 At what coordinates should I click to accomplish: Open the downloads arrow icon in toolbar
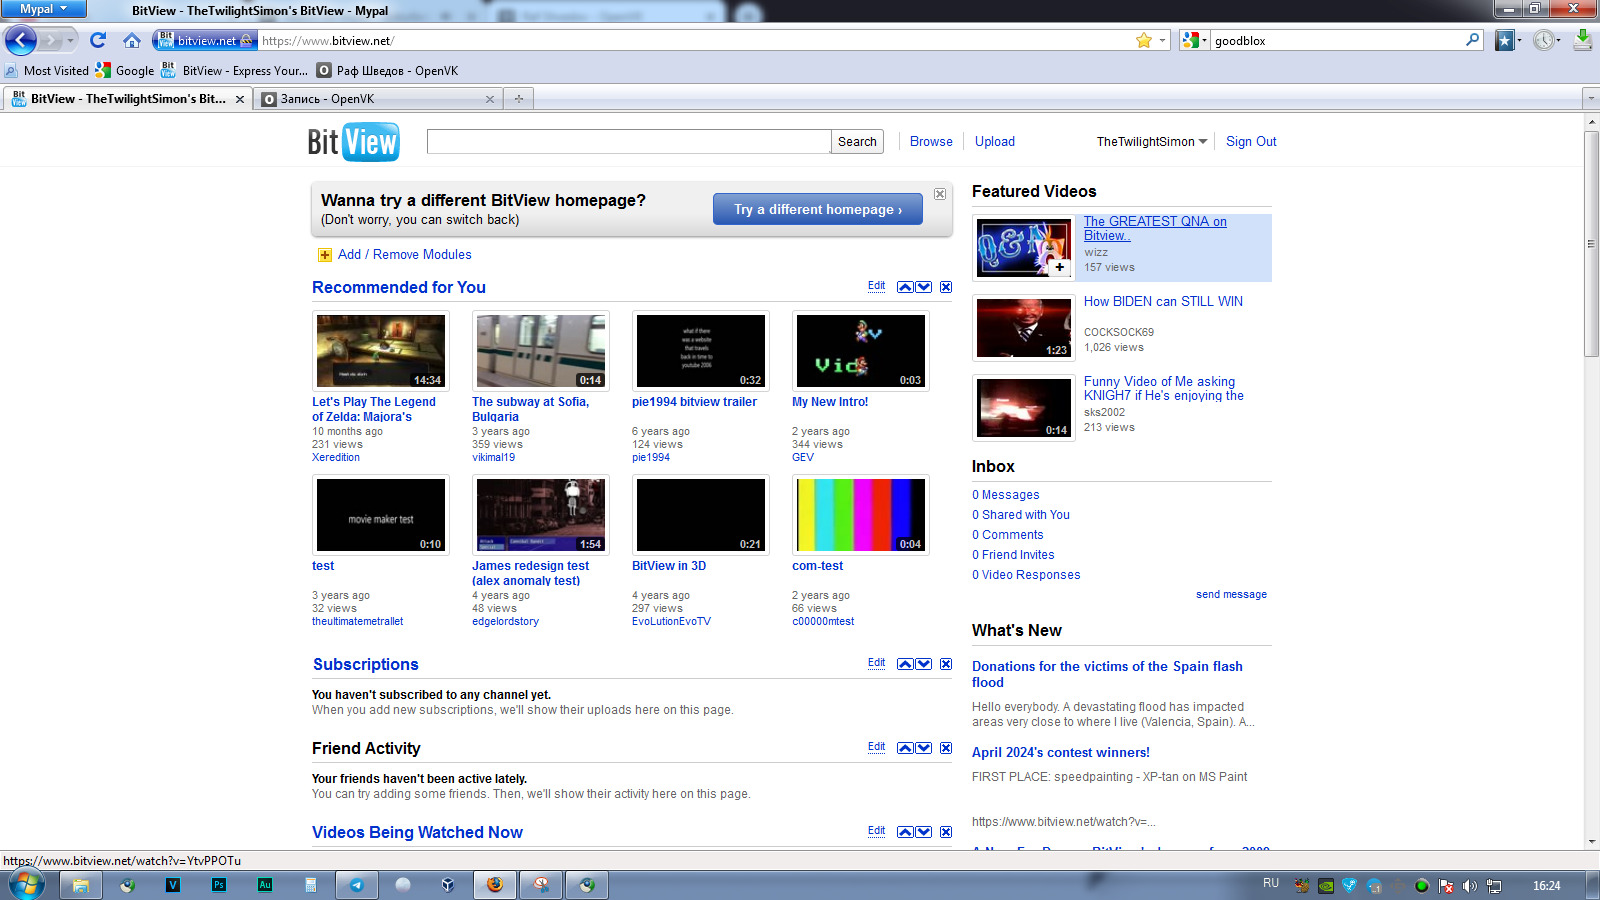[x=1582, y=40]
